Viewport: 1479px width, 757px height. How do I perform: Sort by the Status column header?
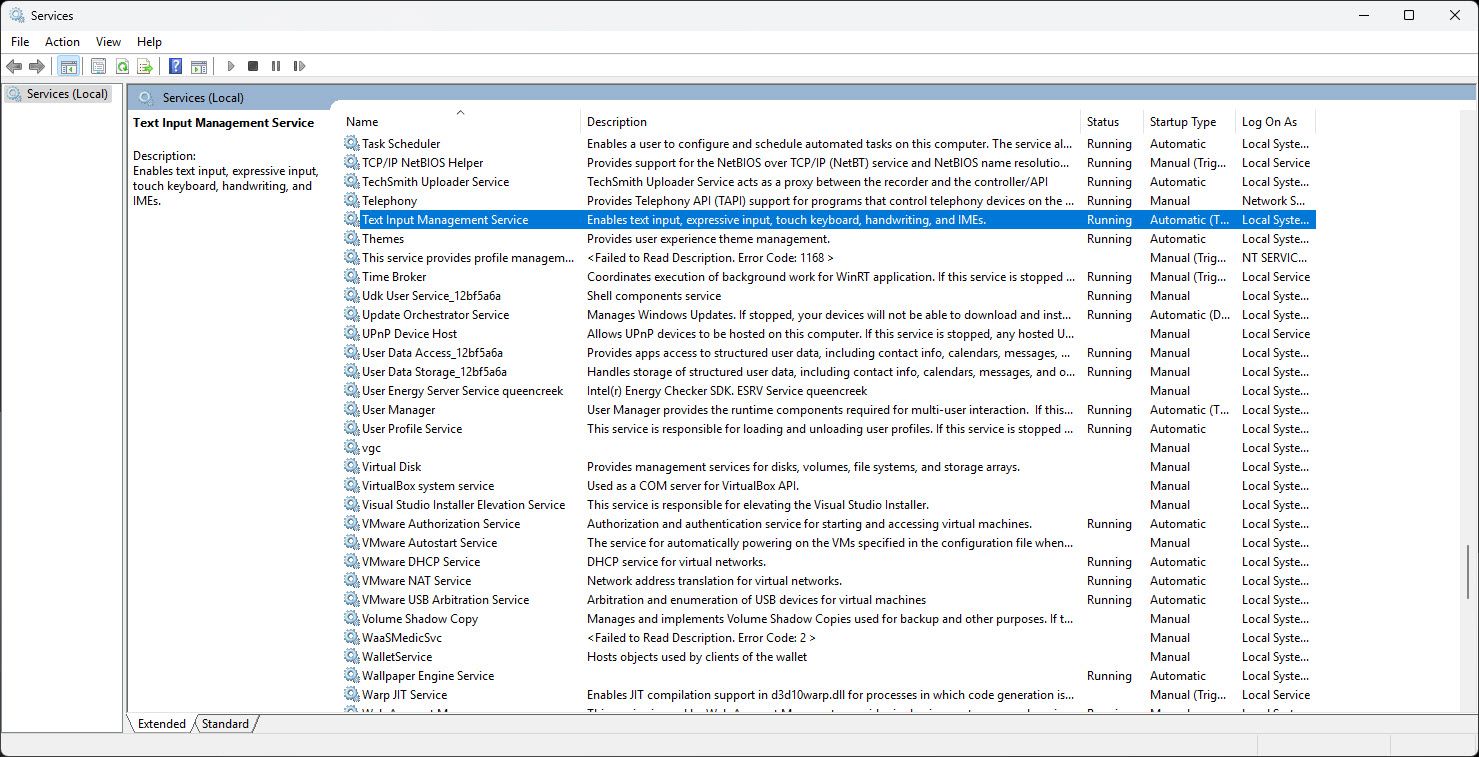coord(1111,122)
